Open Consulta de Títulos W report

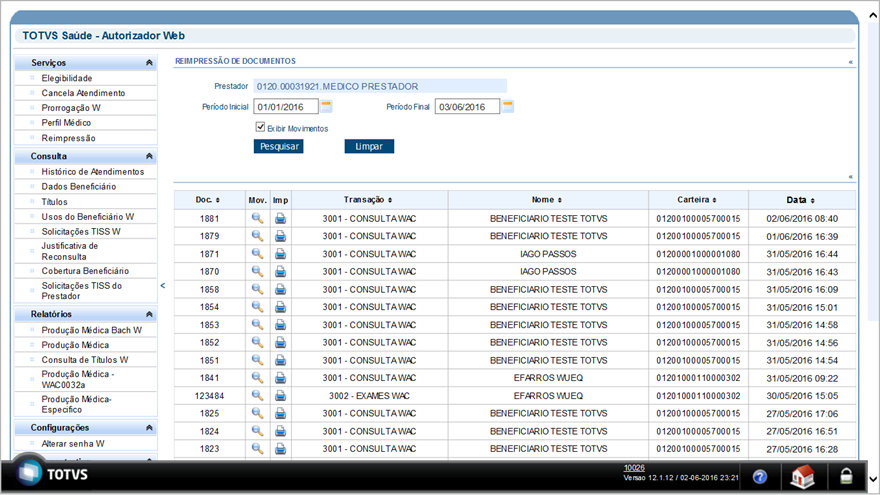click(x=85, y=360)
